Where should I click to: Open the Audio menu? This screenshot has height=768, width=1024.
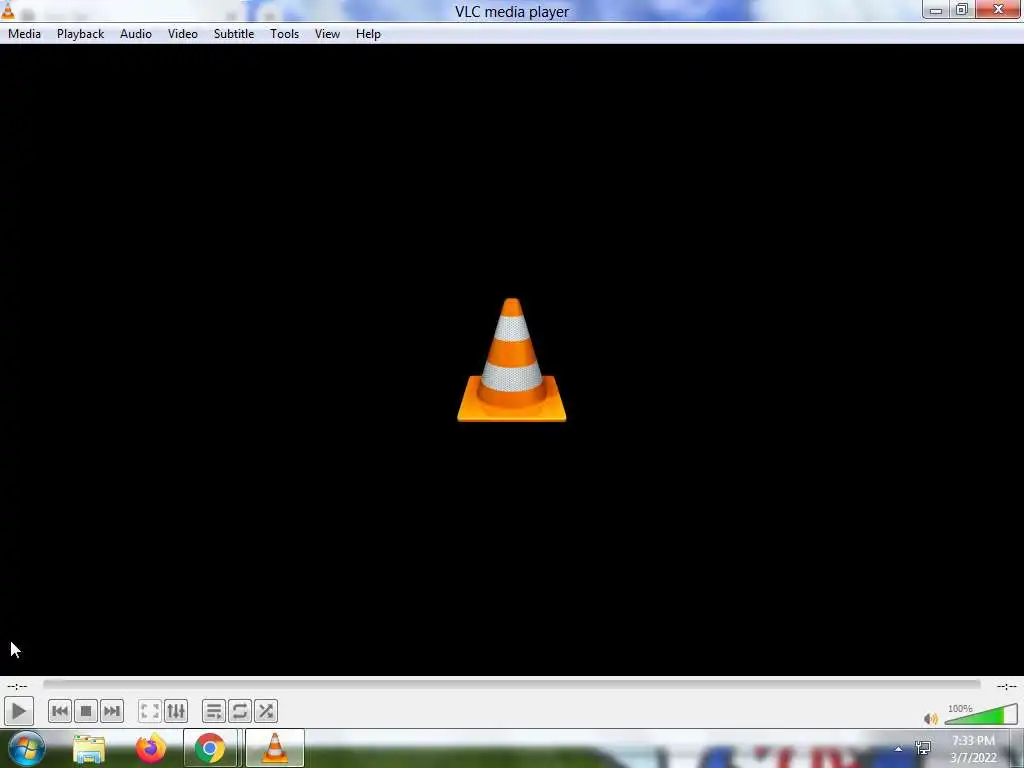click(136, 34)
